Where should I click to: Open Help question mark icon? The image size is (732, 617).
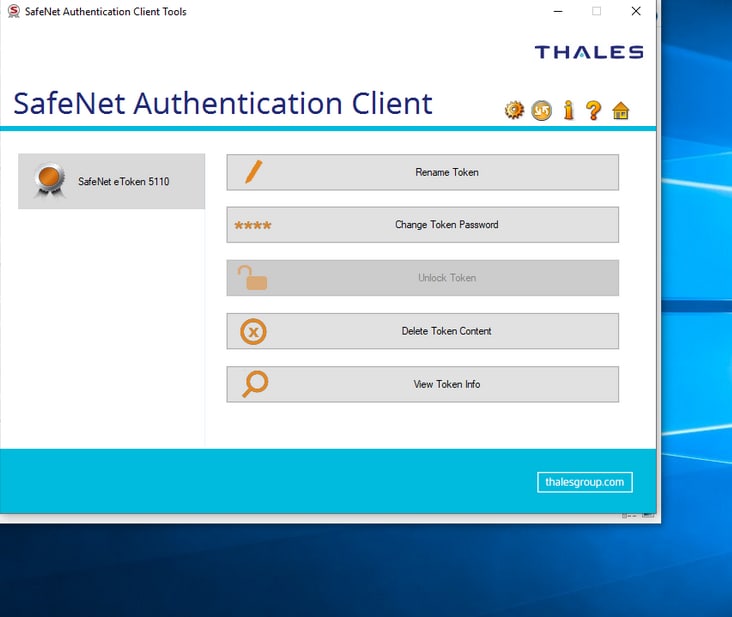[x=593, y=111]
